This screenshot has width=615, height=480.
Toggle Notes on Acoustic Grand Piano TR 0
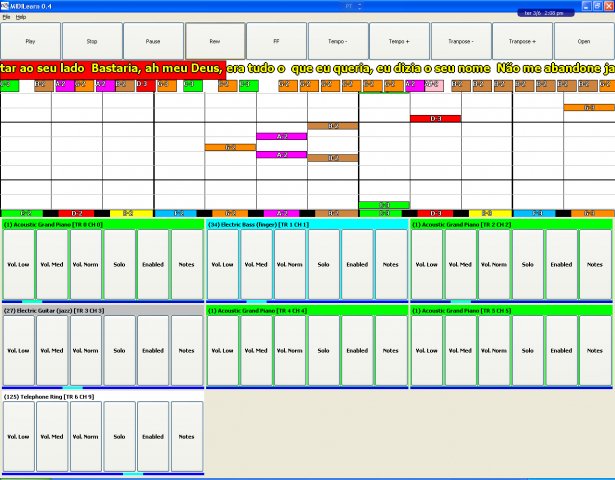click(187, 265)
